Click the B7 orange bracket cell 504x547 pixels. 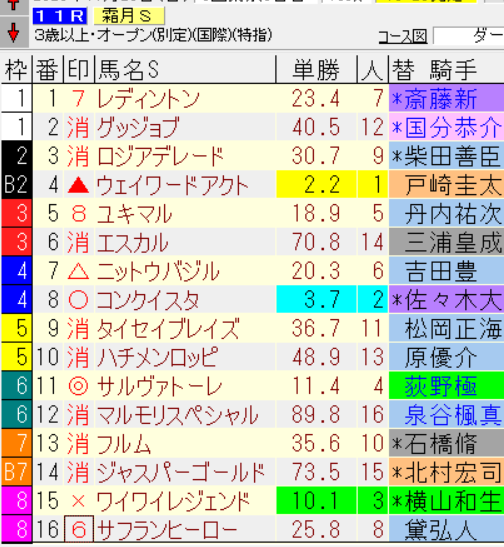pos(16,472)
